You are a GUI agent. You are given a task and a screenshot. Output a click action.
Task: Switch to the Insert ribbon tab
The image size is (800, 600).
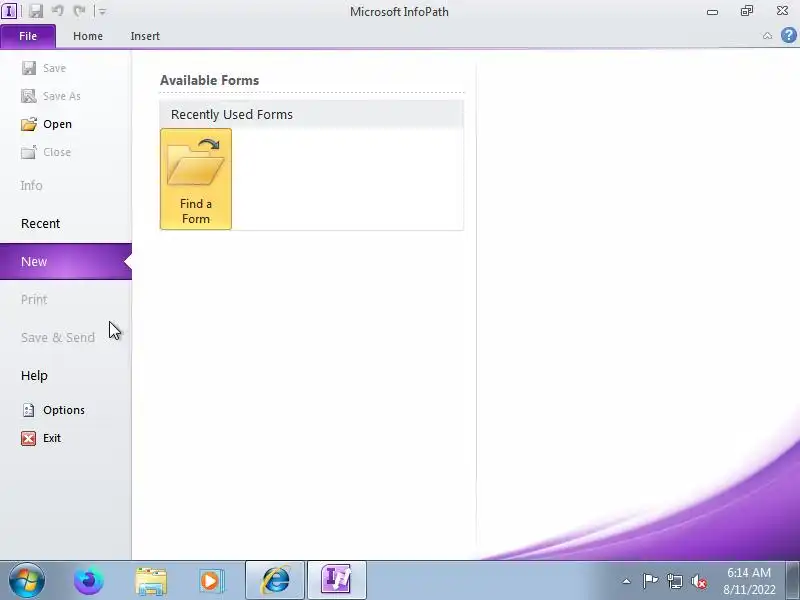click(145, 36)
